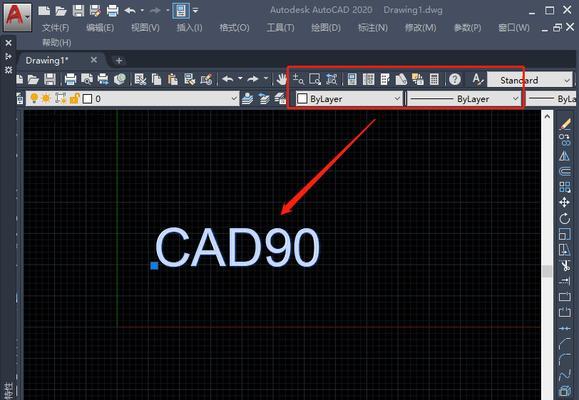
Task: Open Layer Properties Manager icon
Action: pyautogui.click(x=20, y=98)
